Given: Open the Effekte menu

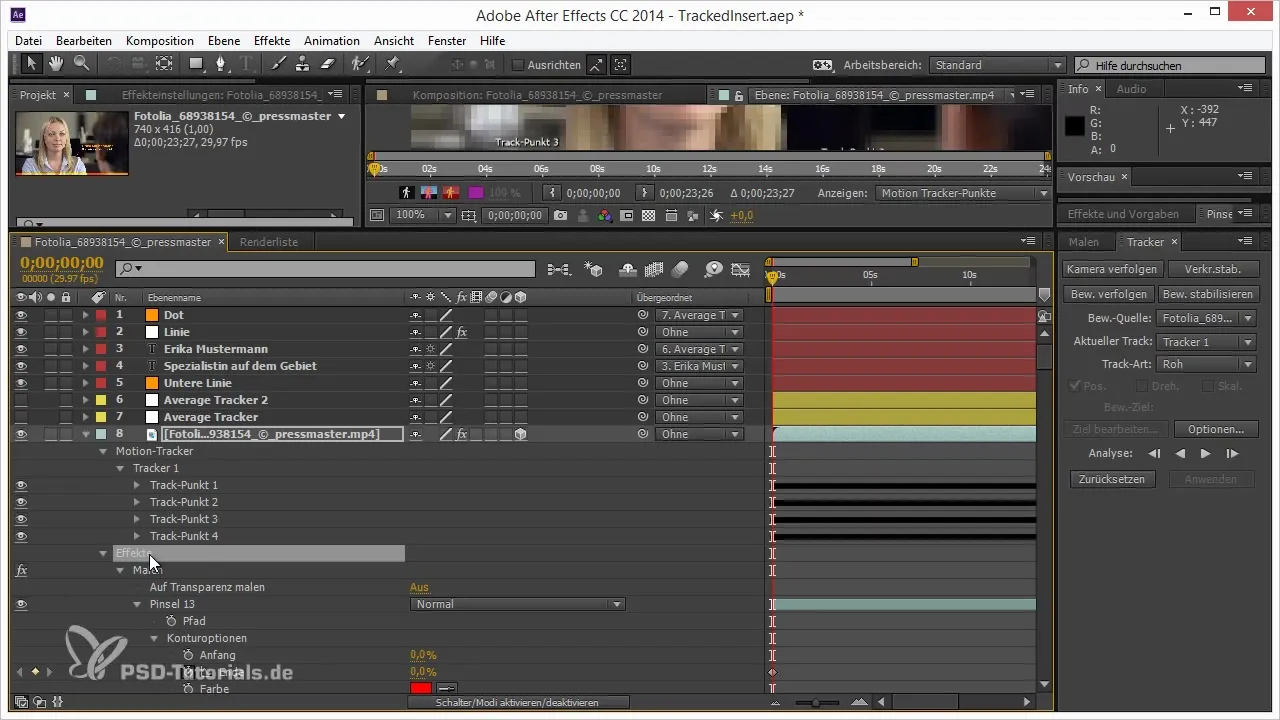Looking at the screenshot, I should 272,41.
